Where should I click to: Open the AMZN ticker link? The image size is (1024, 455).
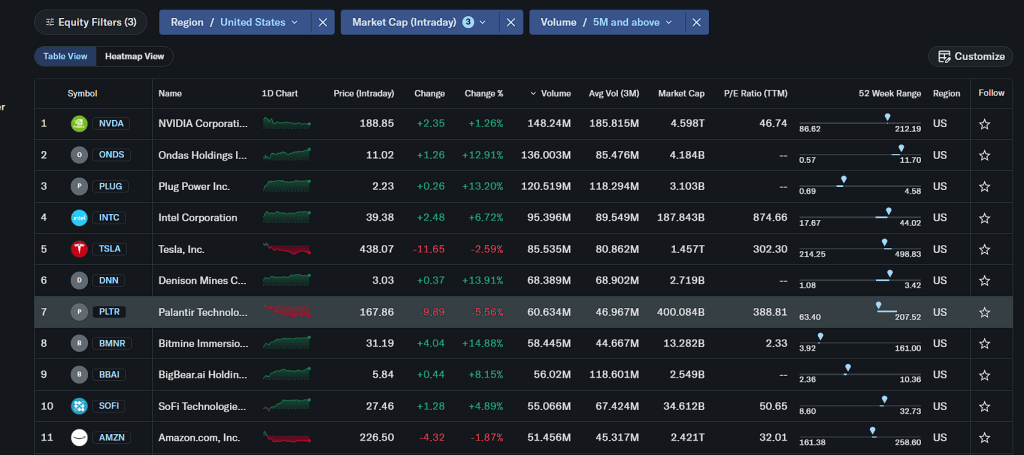(111, 437)
